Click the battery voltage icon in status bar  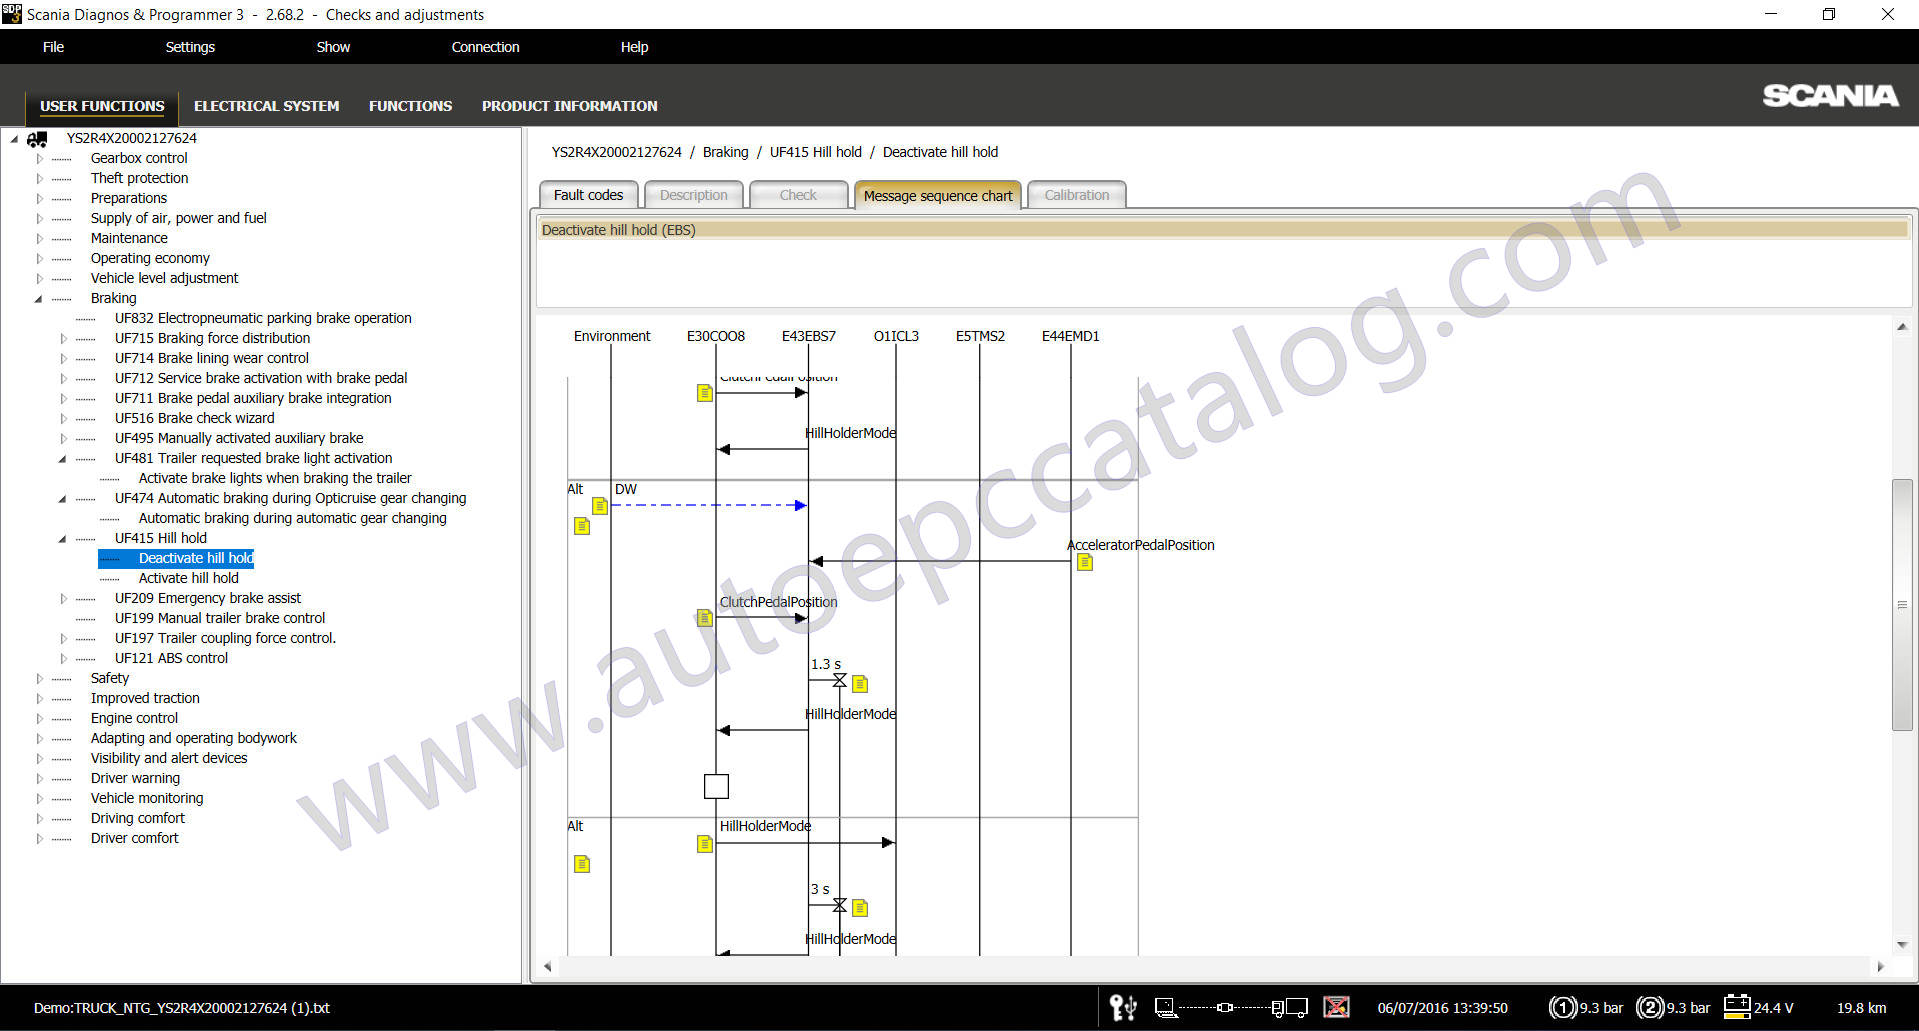[x=1737, y=1007]
